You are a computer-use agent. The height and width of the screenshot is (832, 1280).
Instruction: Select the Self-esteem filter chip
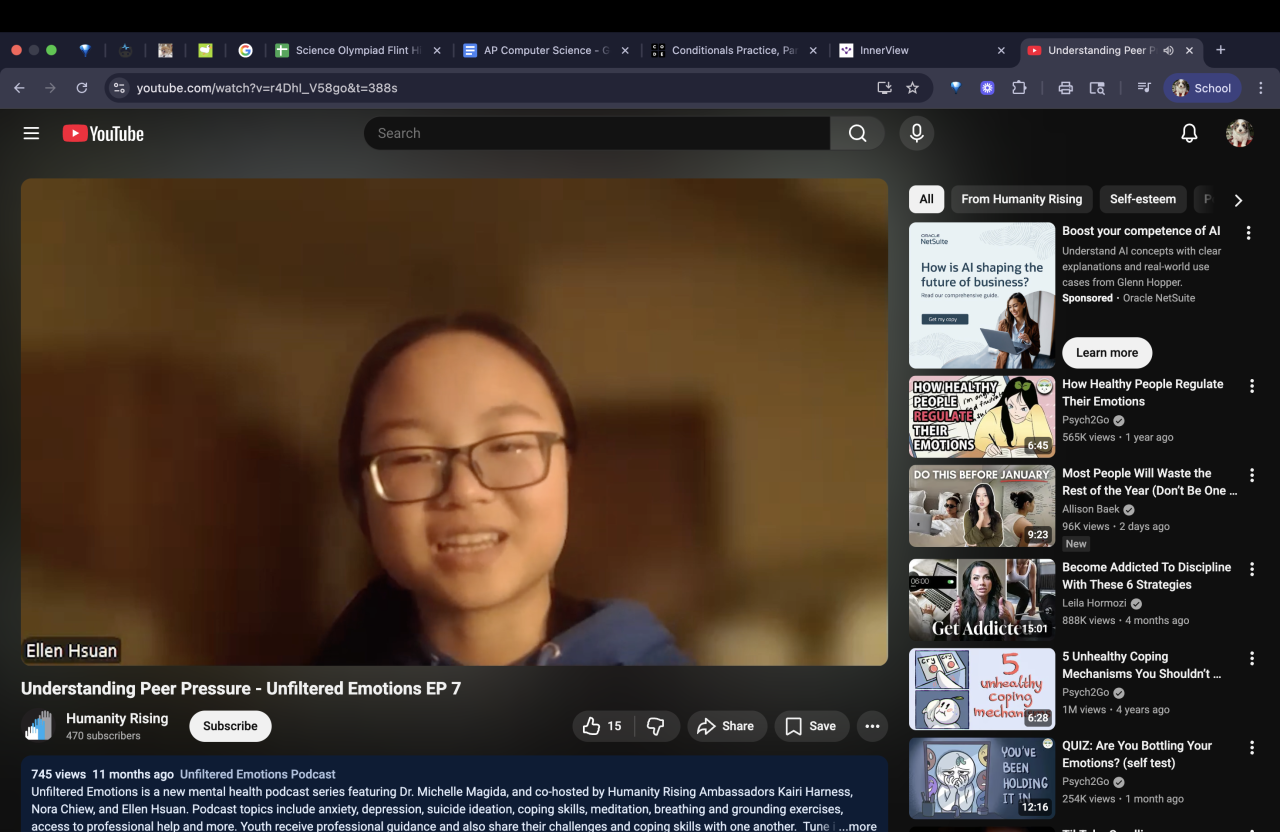(x=1142, y=199)
